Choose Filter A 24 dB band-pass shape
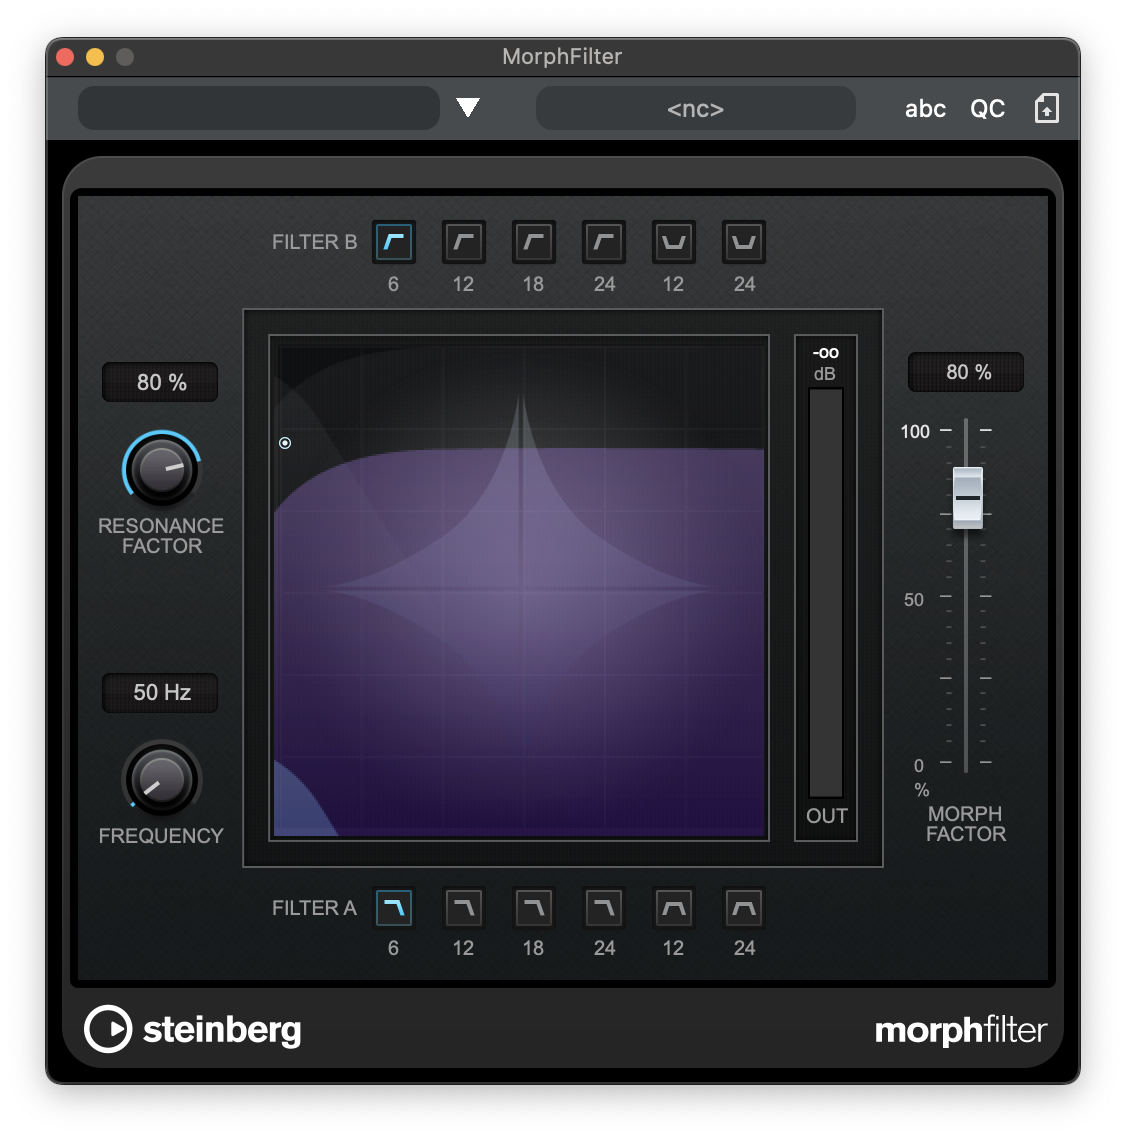 744,908
